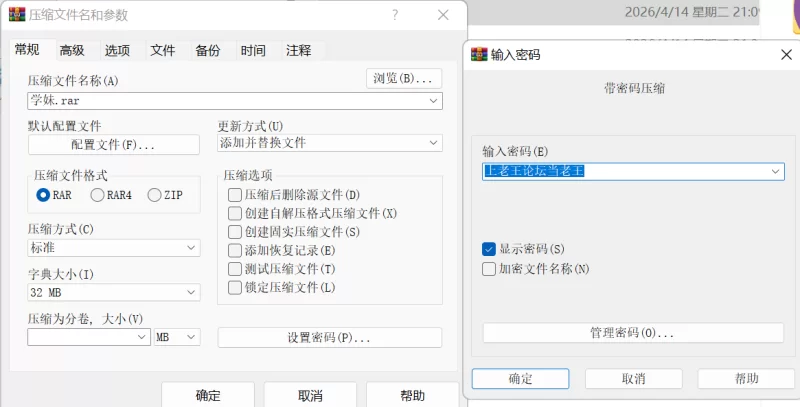
Task: Click the 浏览 button
Action: point(405,78)
